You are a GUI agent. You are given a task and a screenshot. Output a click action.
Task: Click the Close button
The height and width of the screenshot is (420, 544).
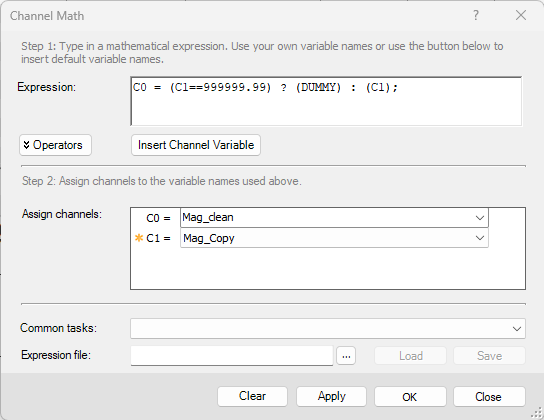point(489,396)
